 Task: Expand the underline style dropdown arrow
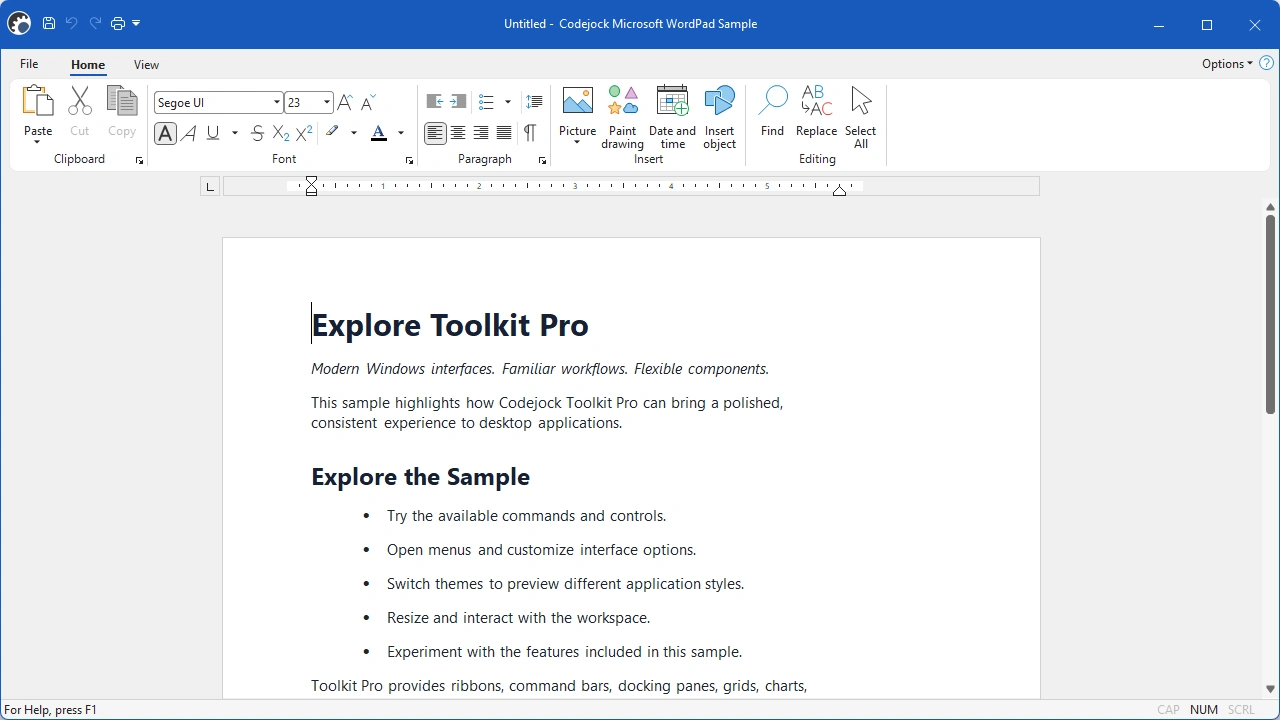[x=235, y=133]
